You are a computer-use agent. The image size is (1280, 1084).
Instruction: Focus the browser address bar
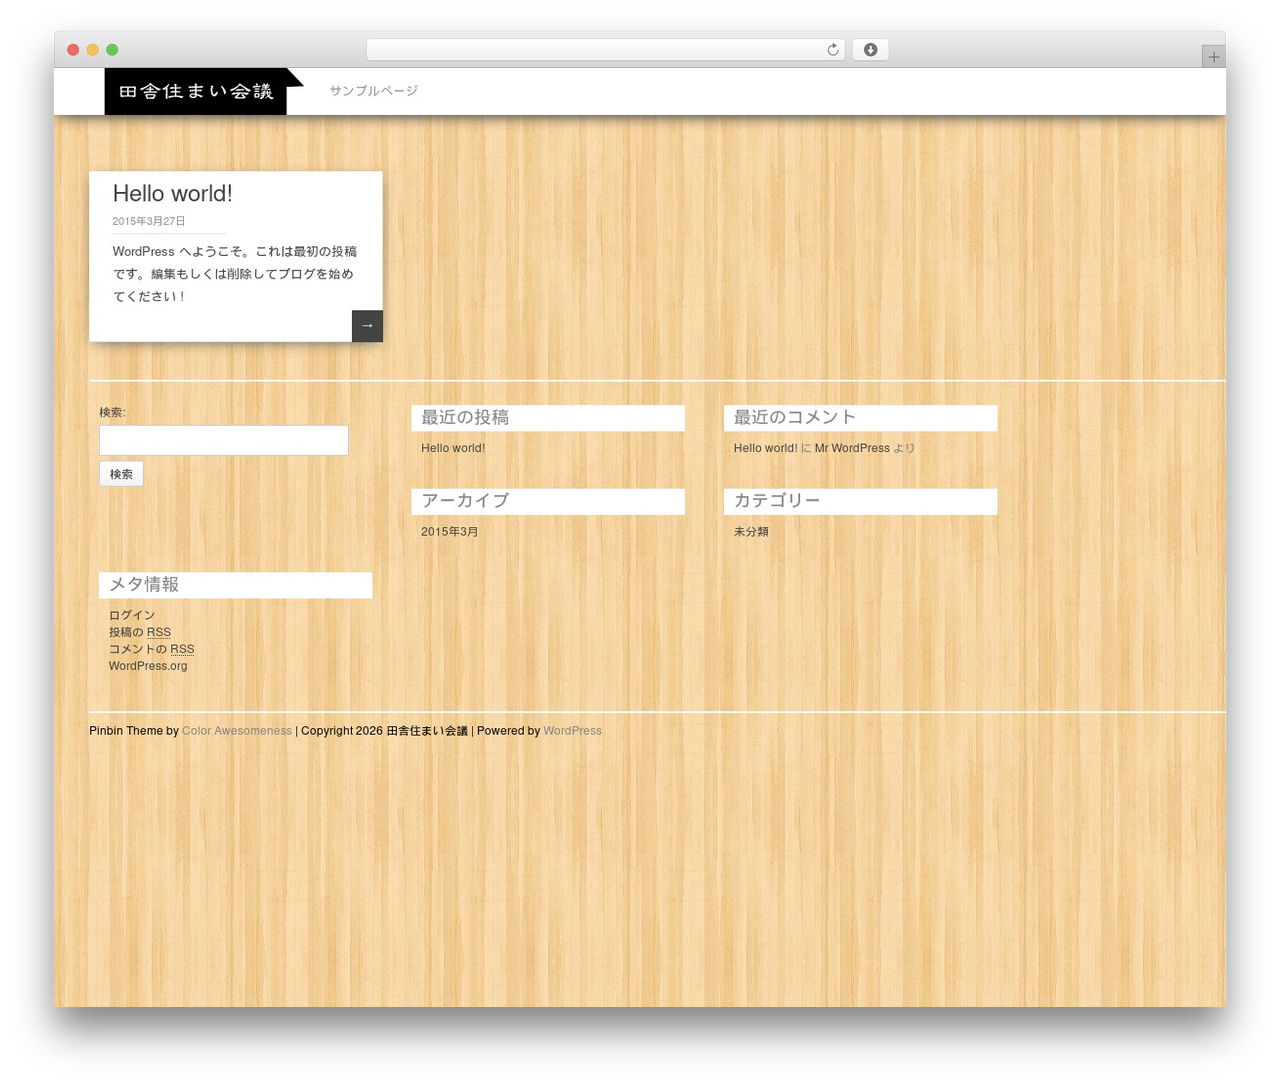click(x=605, y=50)
